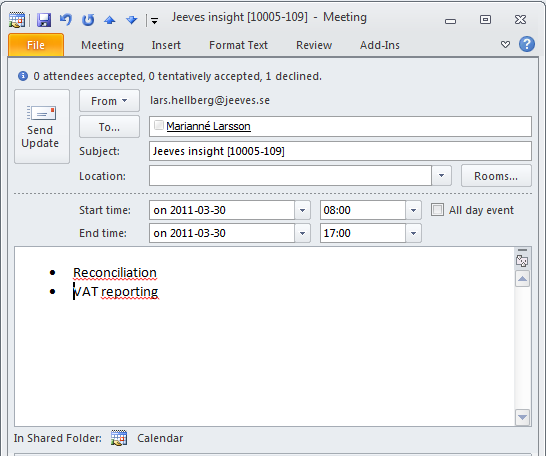Go to previous item with up arrow
Image resolution: width=546 pixels, height=456 pixels.
coord(110,20)
